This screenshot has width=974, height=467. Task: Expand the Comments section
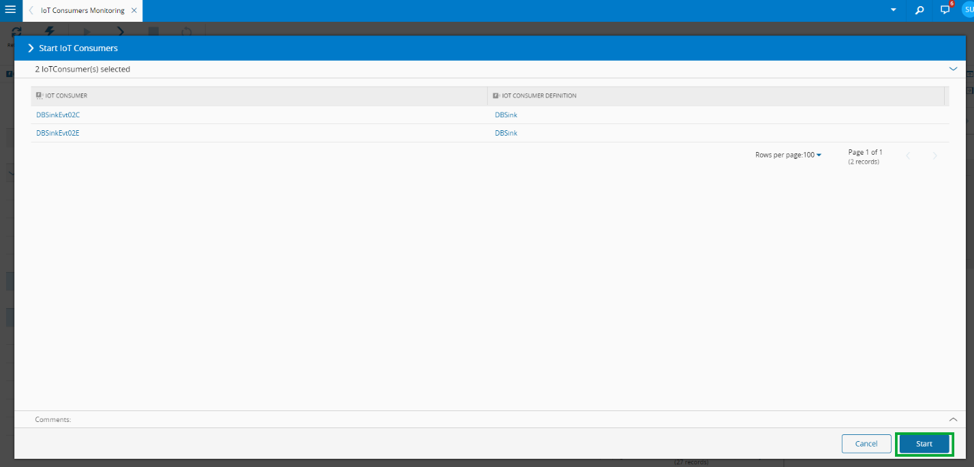pos(954,420)
